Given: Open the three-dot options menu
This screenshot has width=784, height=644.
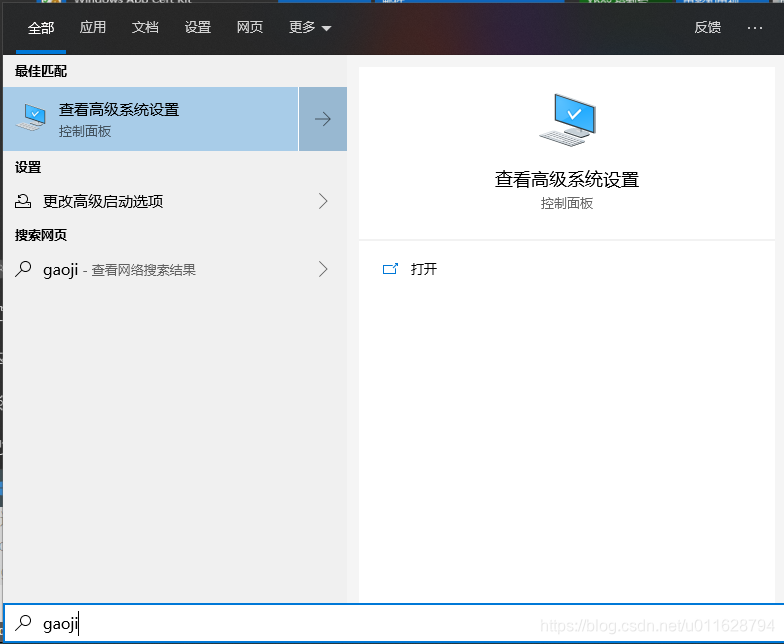Looking at the screenshot, I should 754,28.
